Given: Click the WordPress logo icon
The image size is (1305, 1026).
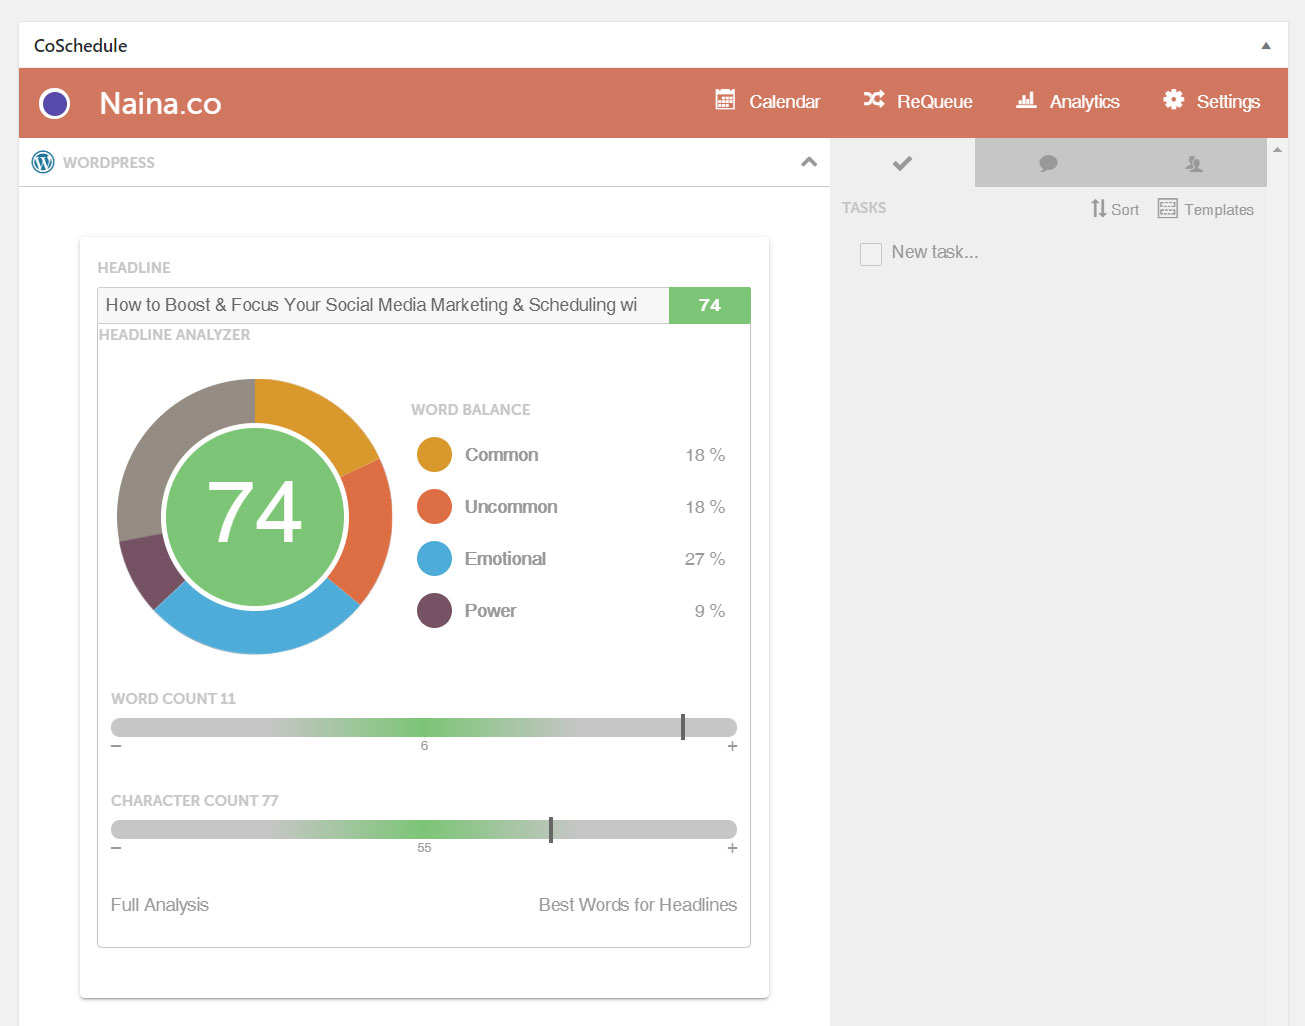Looking at the screenshot, I should tap(43, 162).
